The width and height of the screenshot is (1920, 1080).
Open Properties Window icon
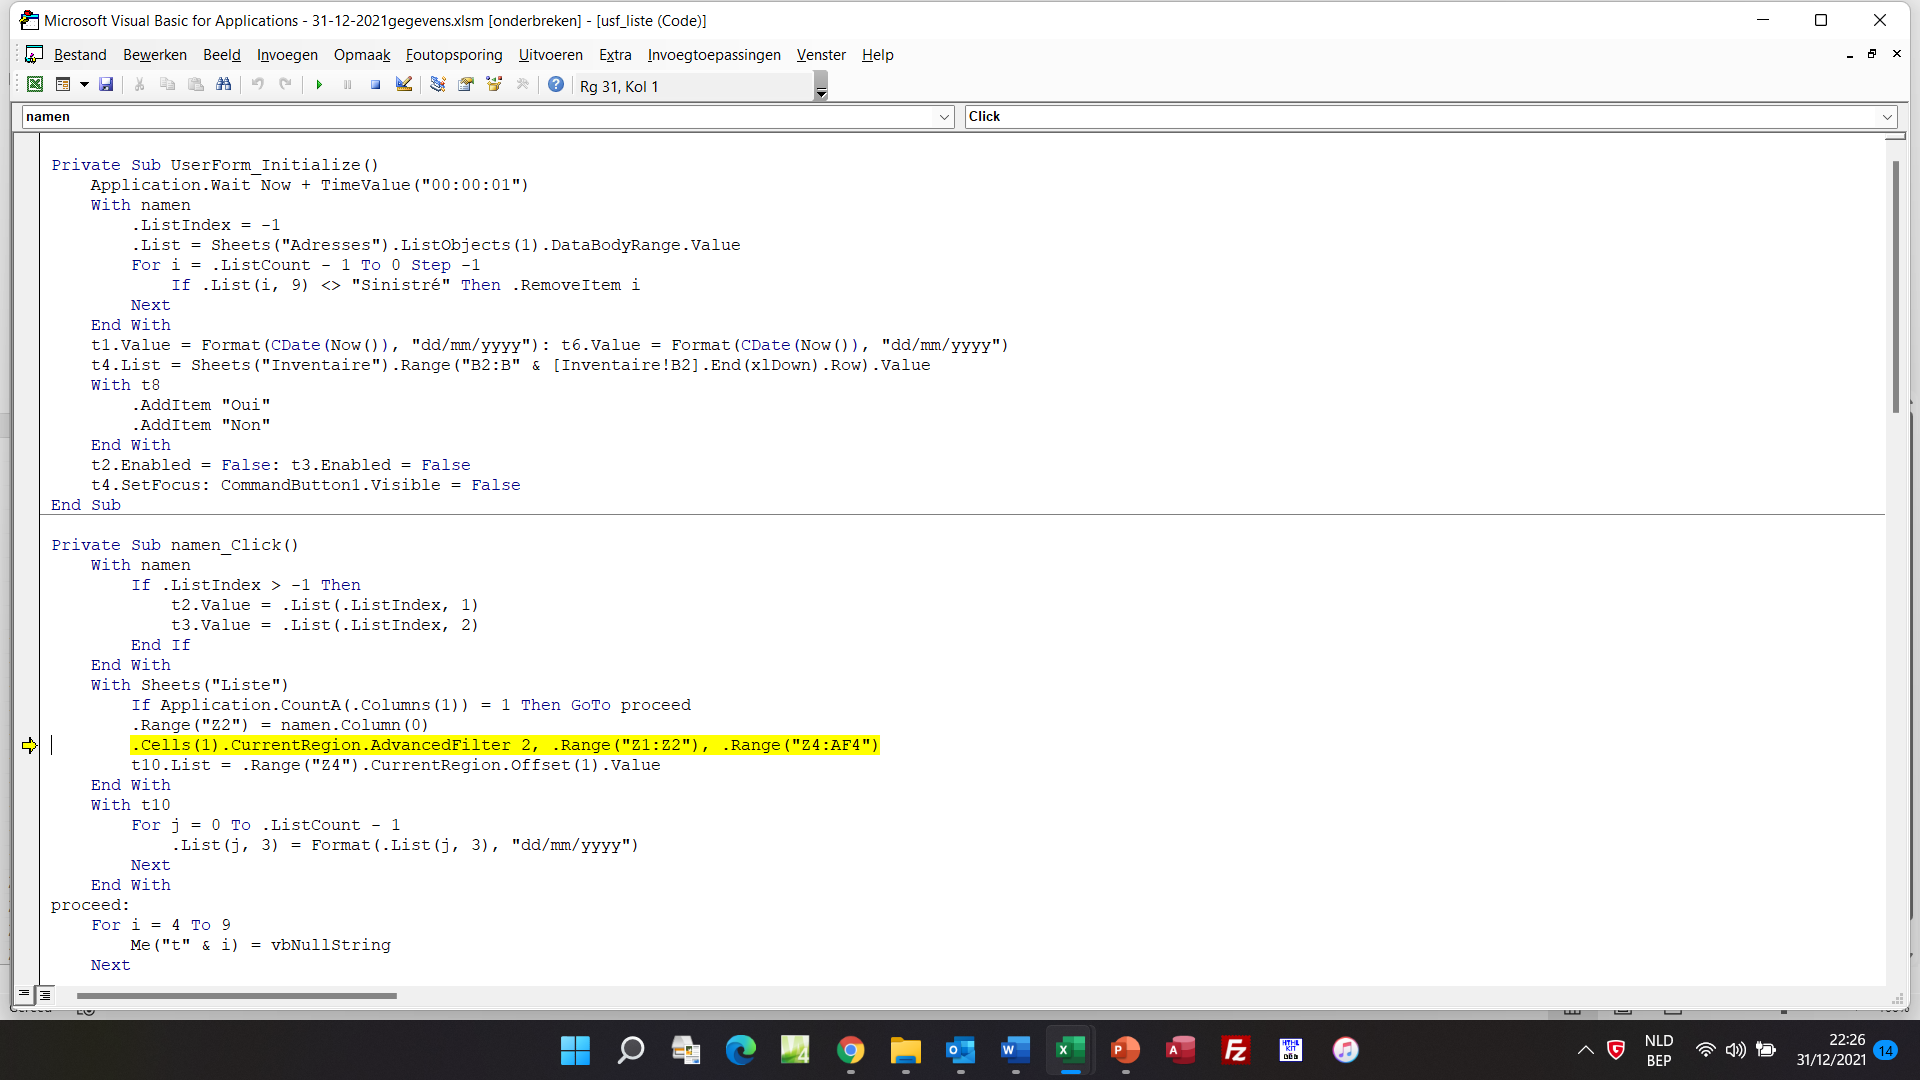[x=466, y=85]
